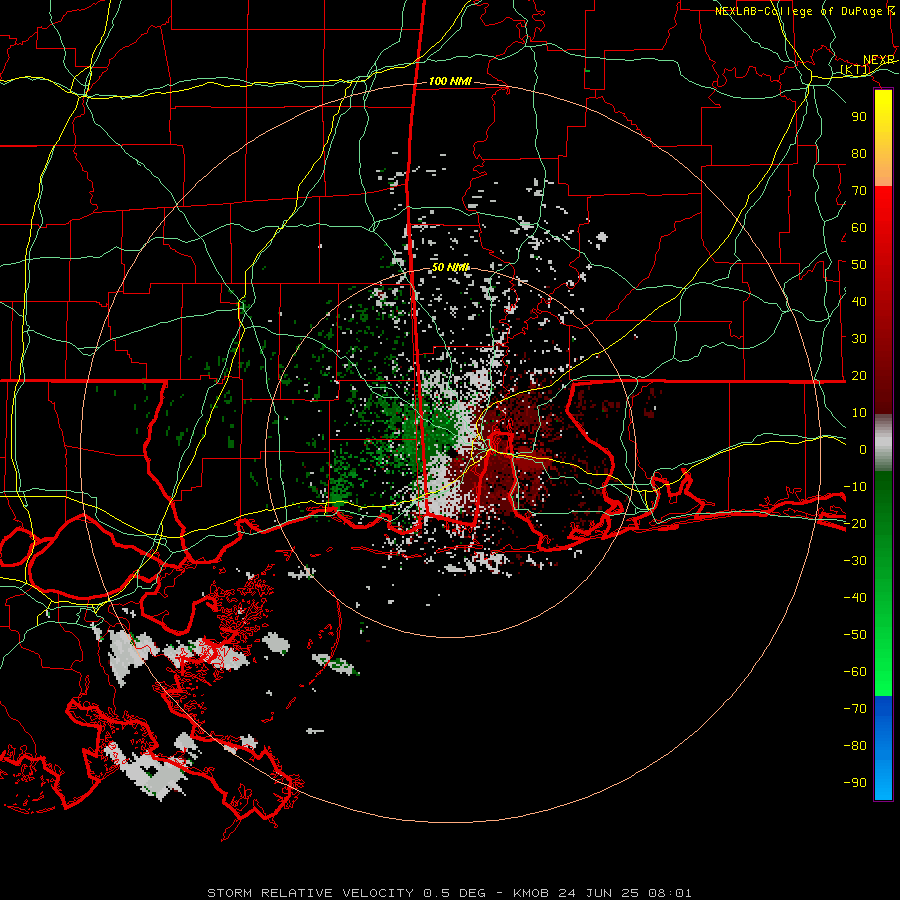This screenshot has height=900, width=900.
Task: Select the 70 value on the velocity scale
Action: (x=859, y=191)
